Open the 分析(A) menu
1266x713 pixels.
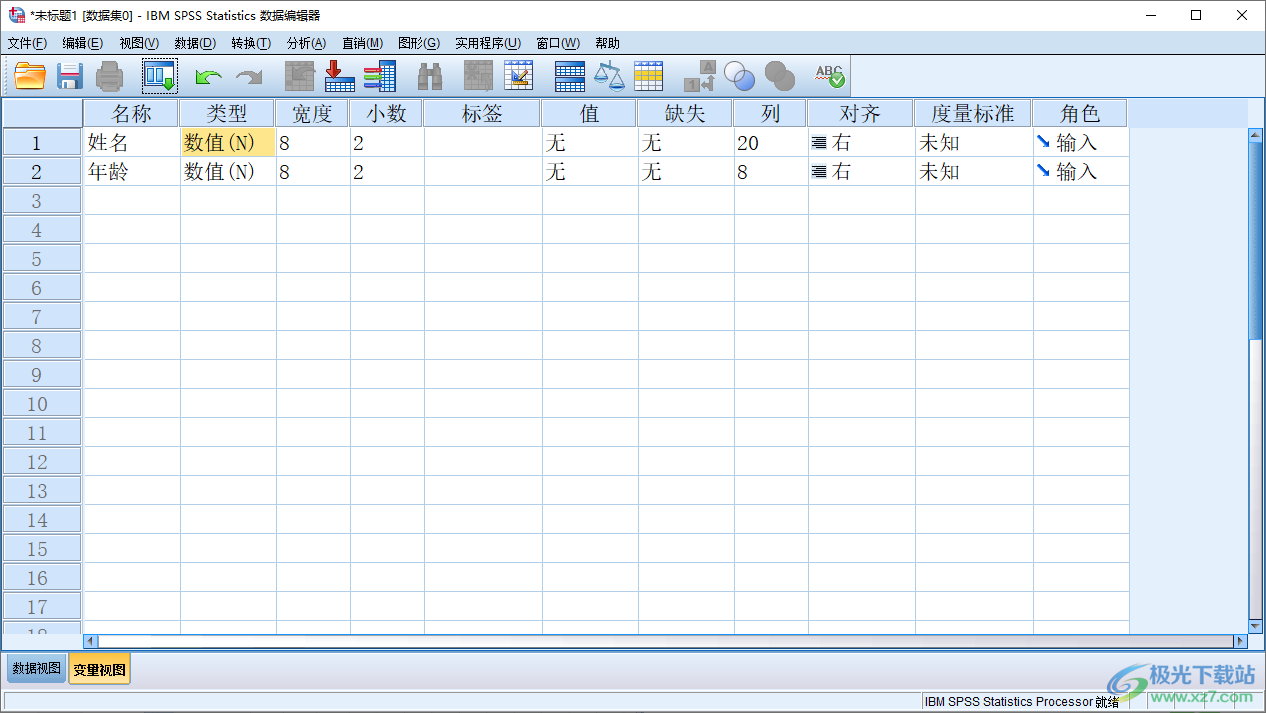click(306, 43)
